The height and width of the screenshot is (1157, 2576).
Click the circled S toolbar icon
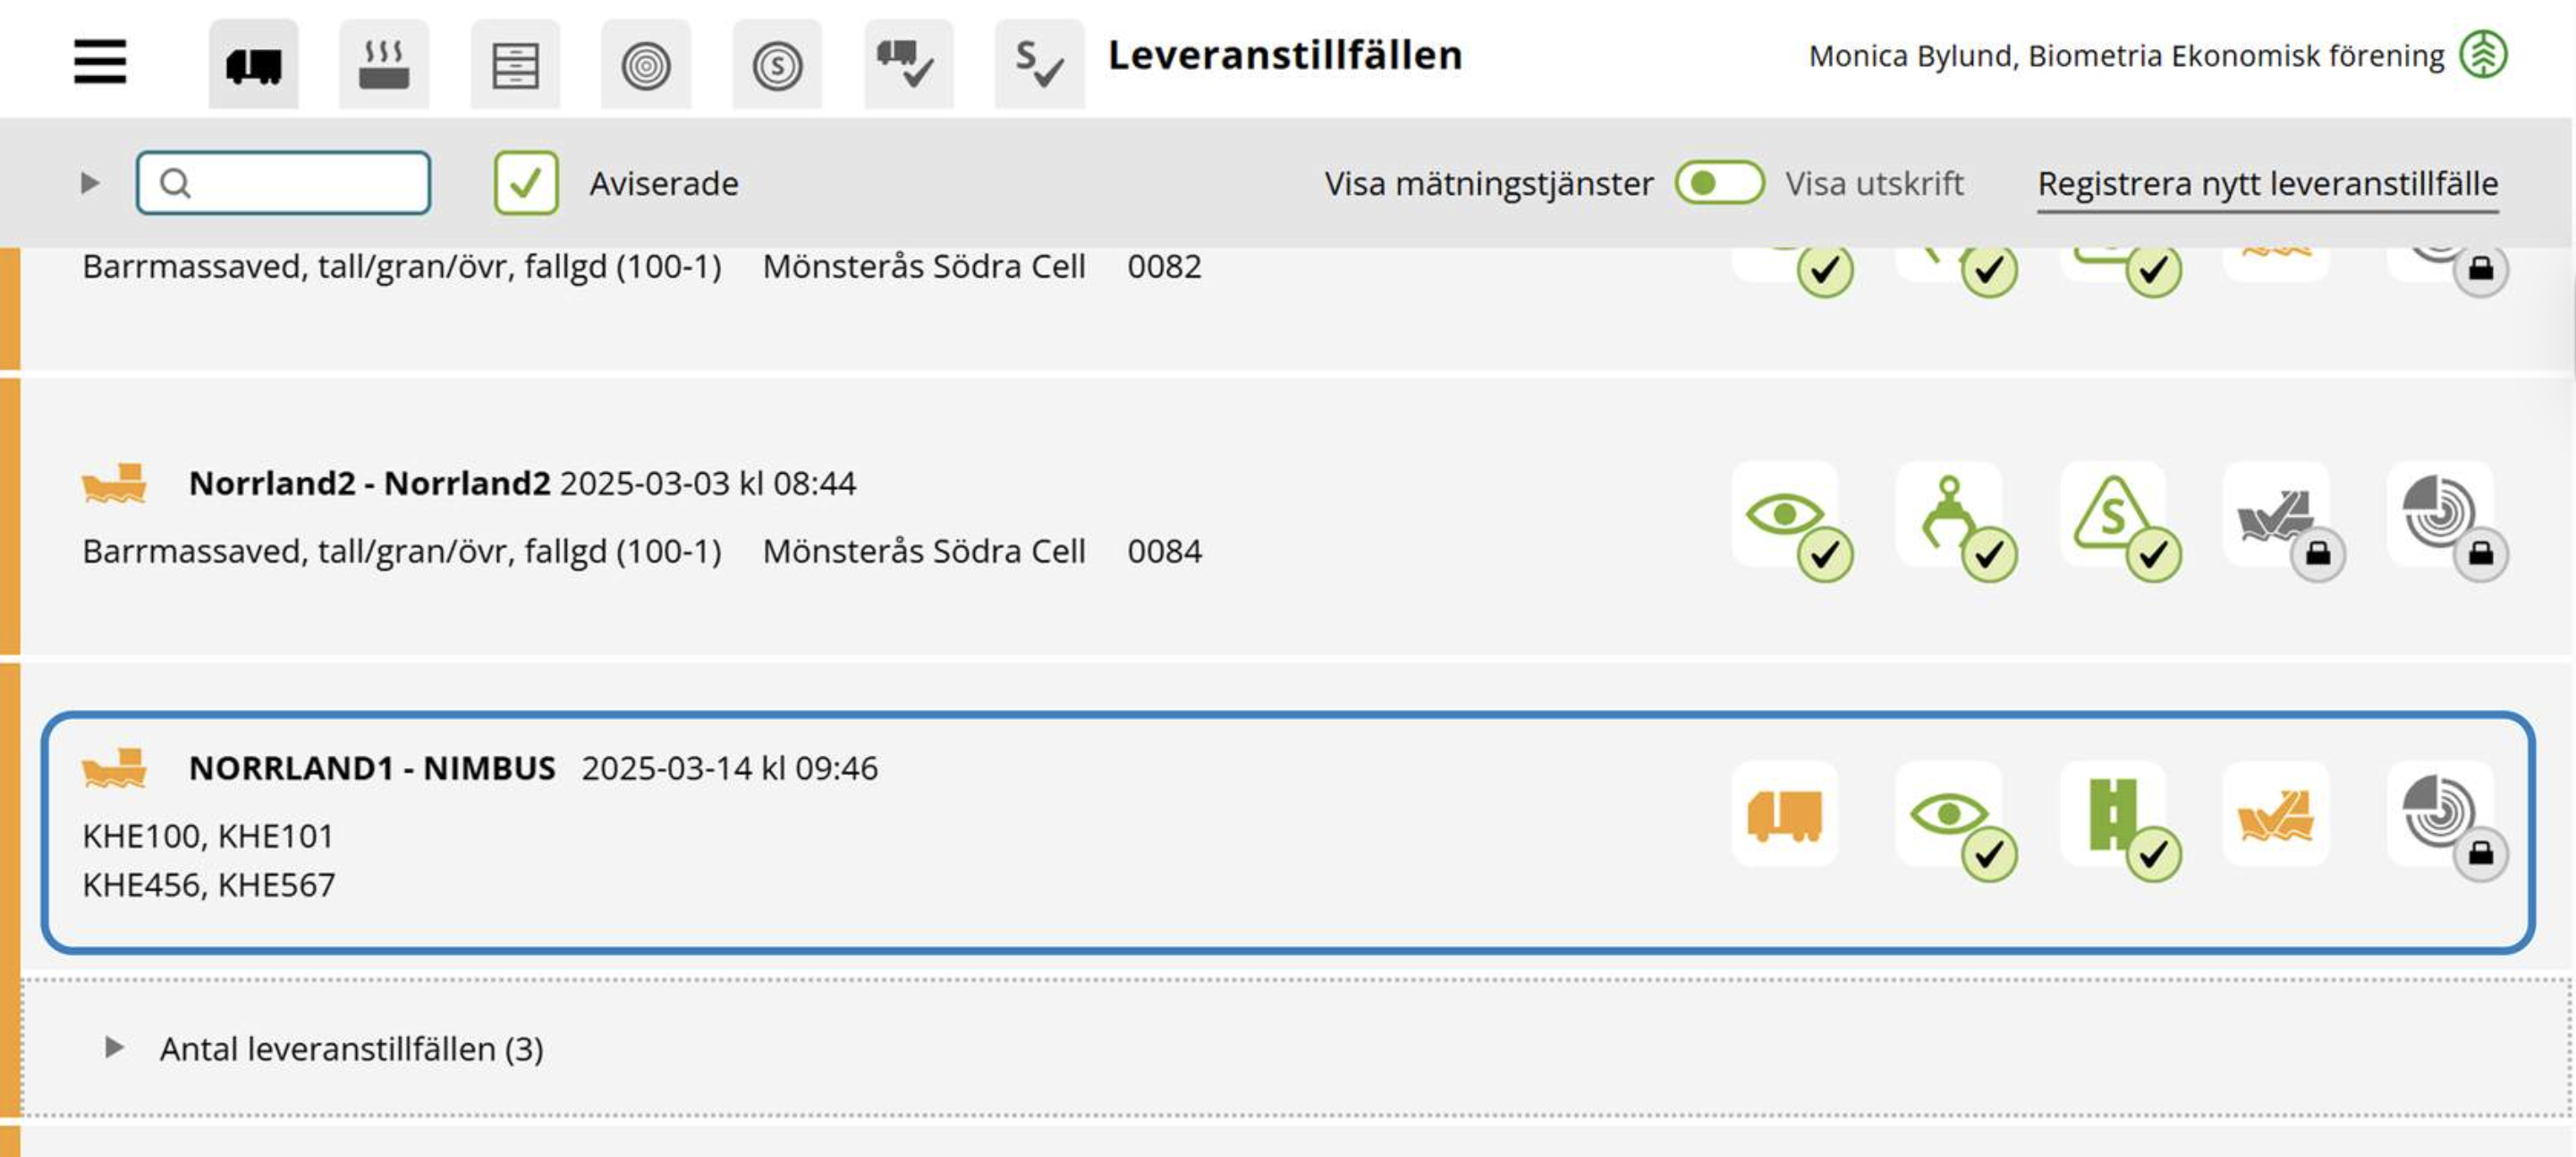pyautogui.click(x=777, y=64)
